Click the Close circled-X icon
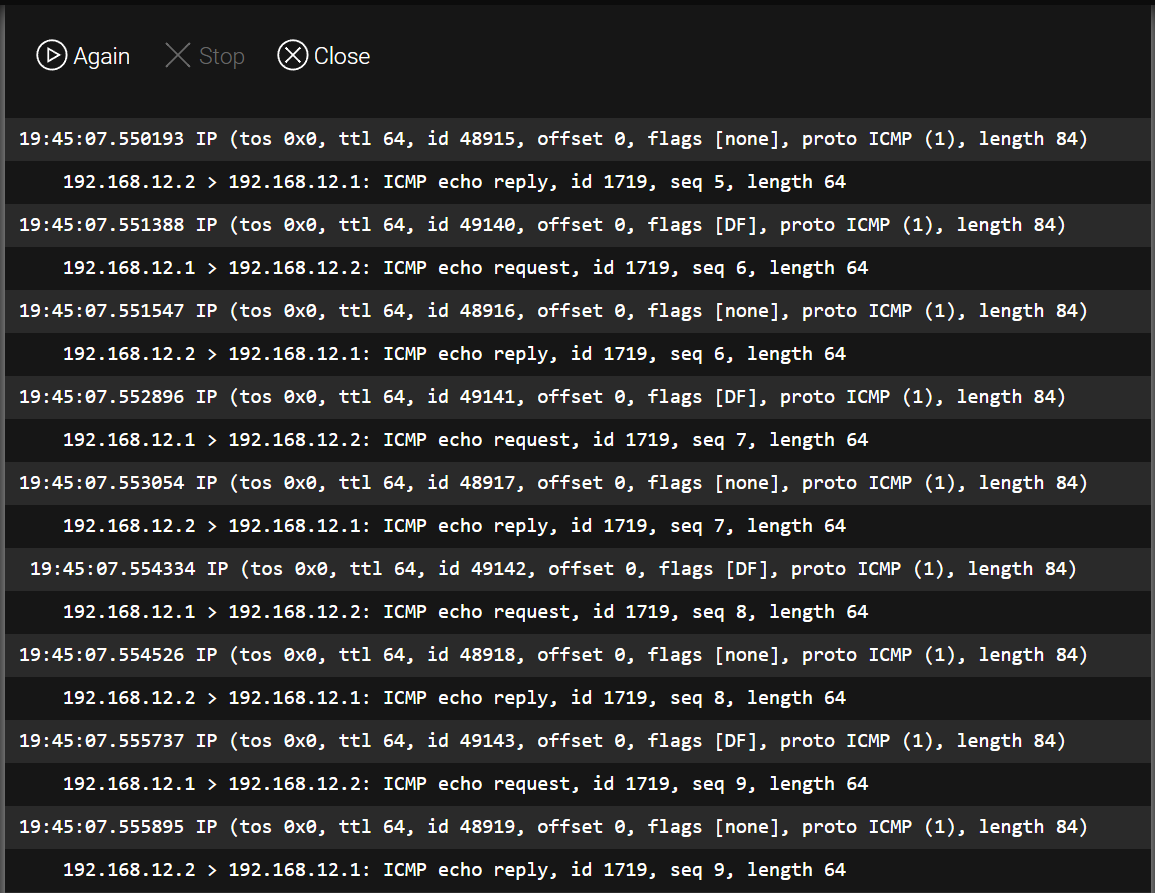 coord(292,56)
